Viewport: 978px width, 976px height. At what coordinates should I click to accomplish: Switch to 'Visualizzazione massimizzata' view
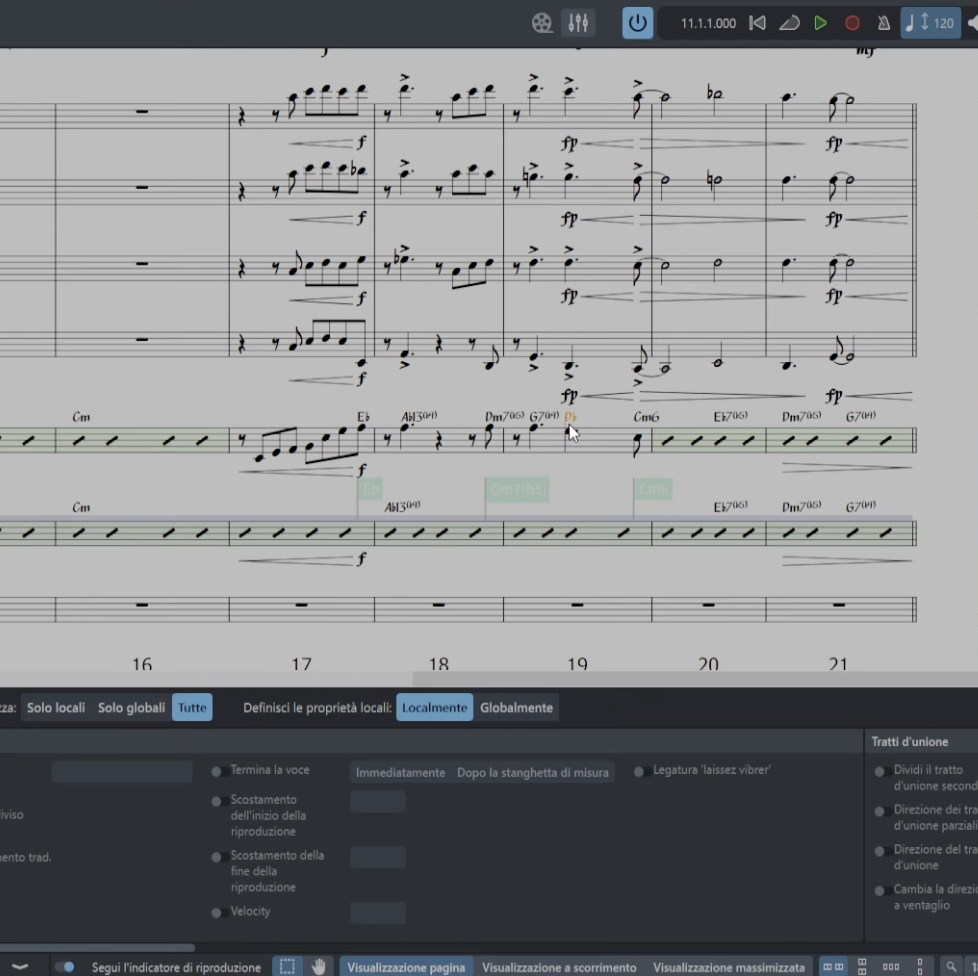(728, 967)
